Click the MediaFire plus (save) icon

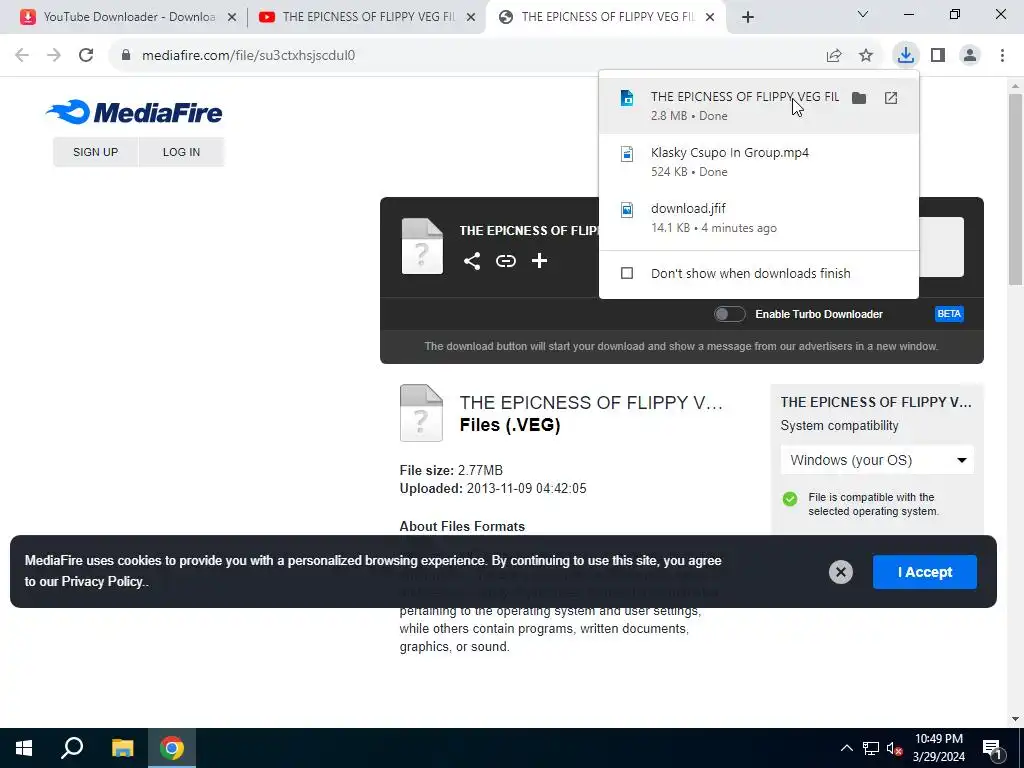tap(539, 261)
